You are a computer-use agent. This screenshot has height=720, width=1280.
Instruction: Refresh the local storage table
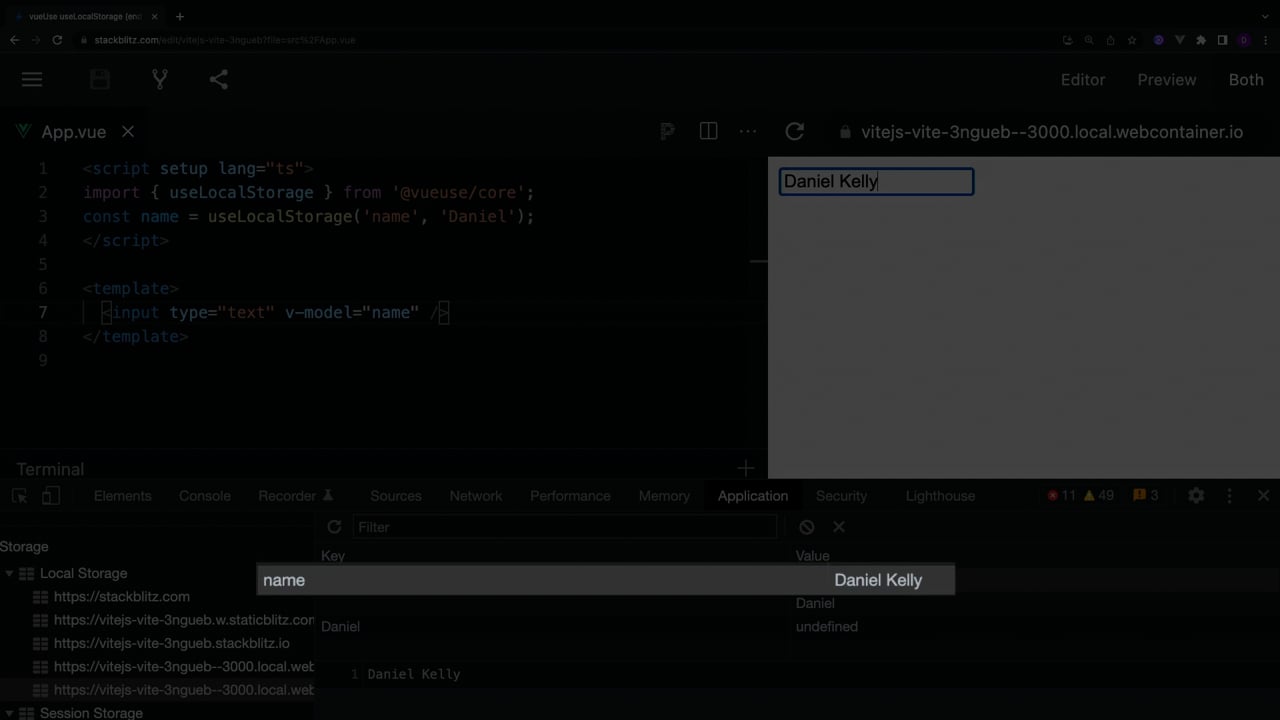click(x=334, y=527)
